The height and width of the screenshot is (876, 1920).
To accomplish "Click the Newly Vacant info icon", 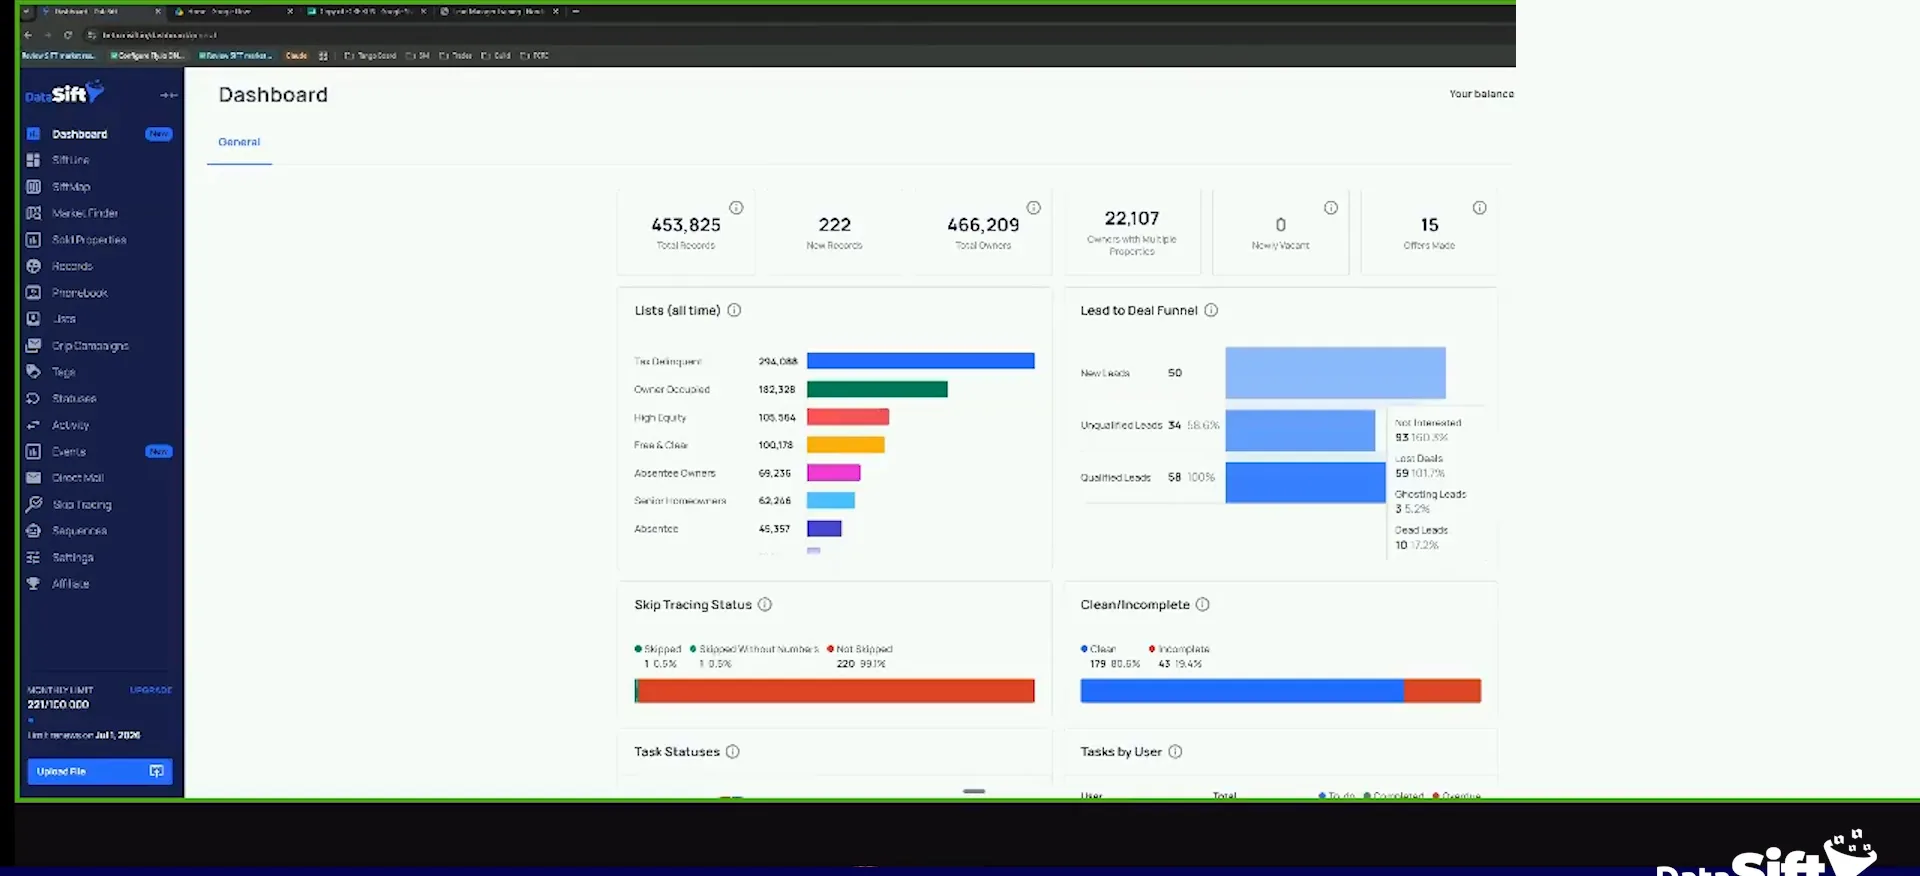I will [1331, 208].
